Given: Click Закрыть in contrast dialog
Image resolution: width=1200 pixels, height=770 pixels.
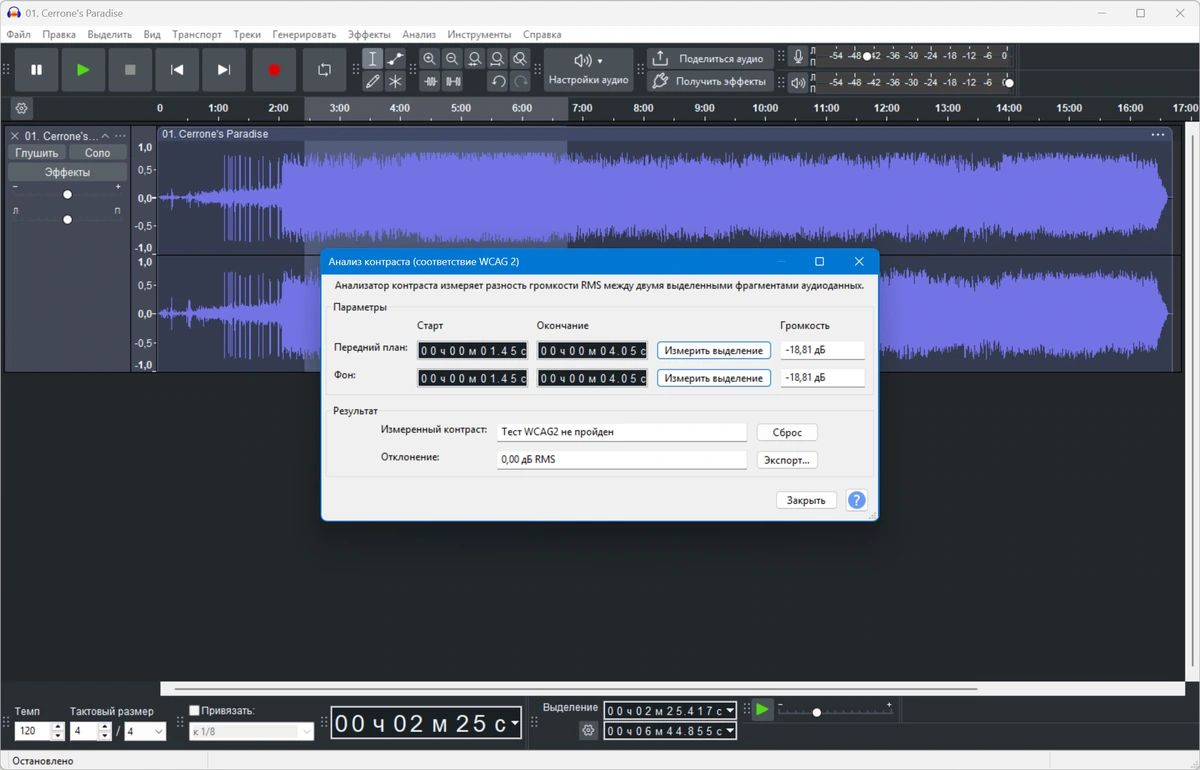Looking at the screenshot, I should pos(805,500).
